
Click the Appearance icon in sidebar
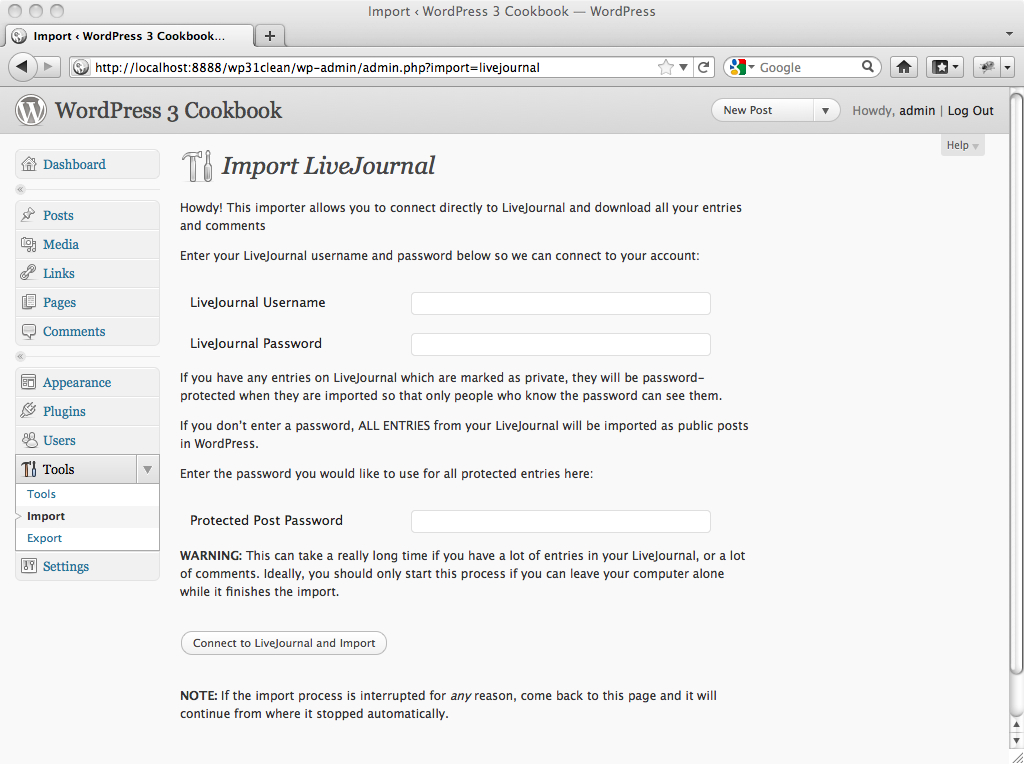click(x=28, y=382)
